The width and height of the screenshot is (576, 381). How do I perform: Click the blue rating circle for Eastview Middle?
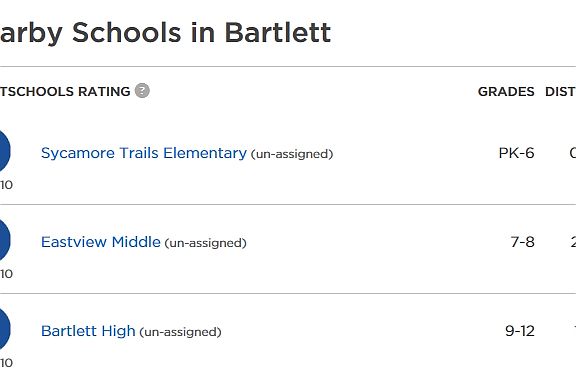pyautogui.click(x=5, y=240)
